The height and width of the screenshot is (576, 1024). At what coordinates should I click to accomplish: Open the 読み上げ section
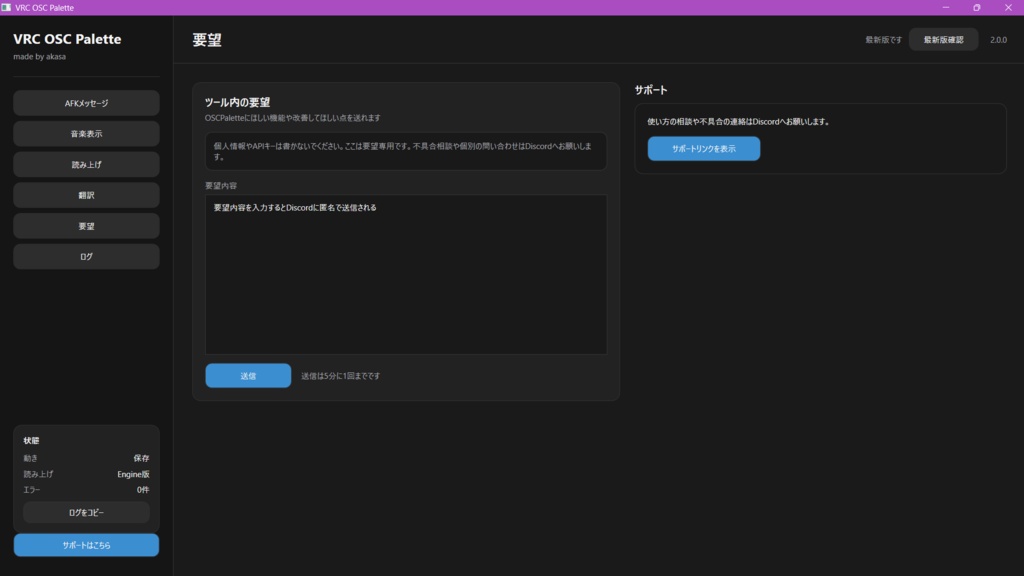pyautogui.click(x=86, y=165)
